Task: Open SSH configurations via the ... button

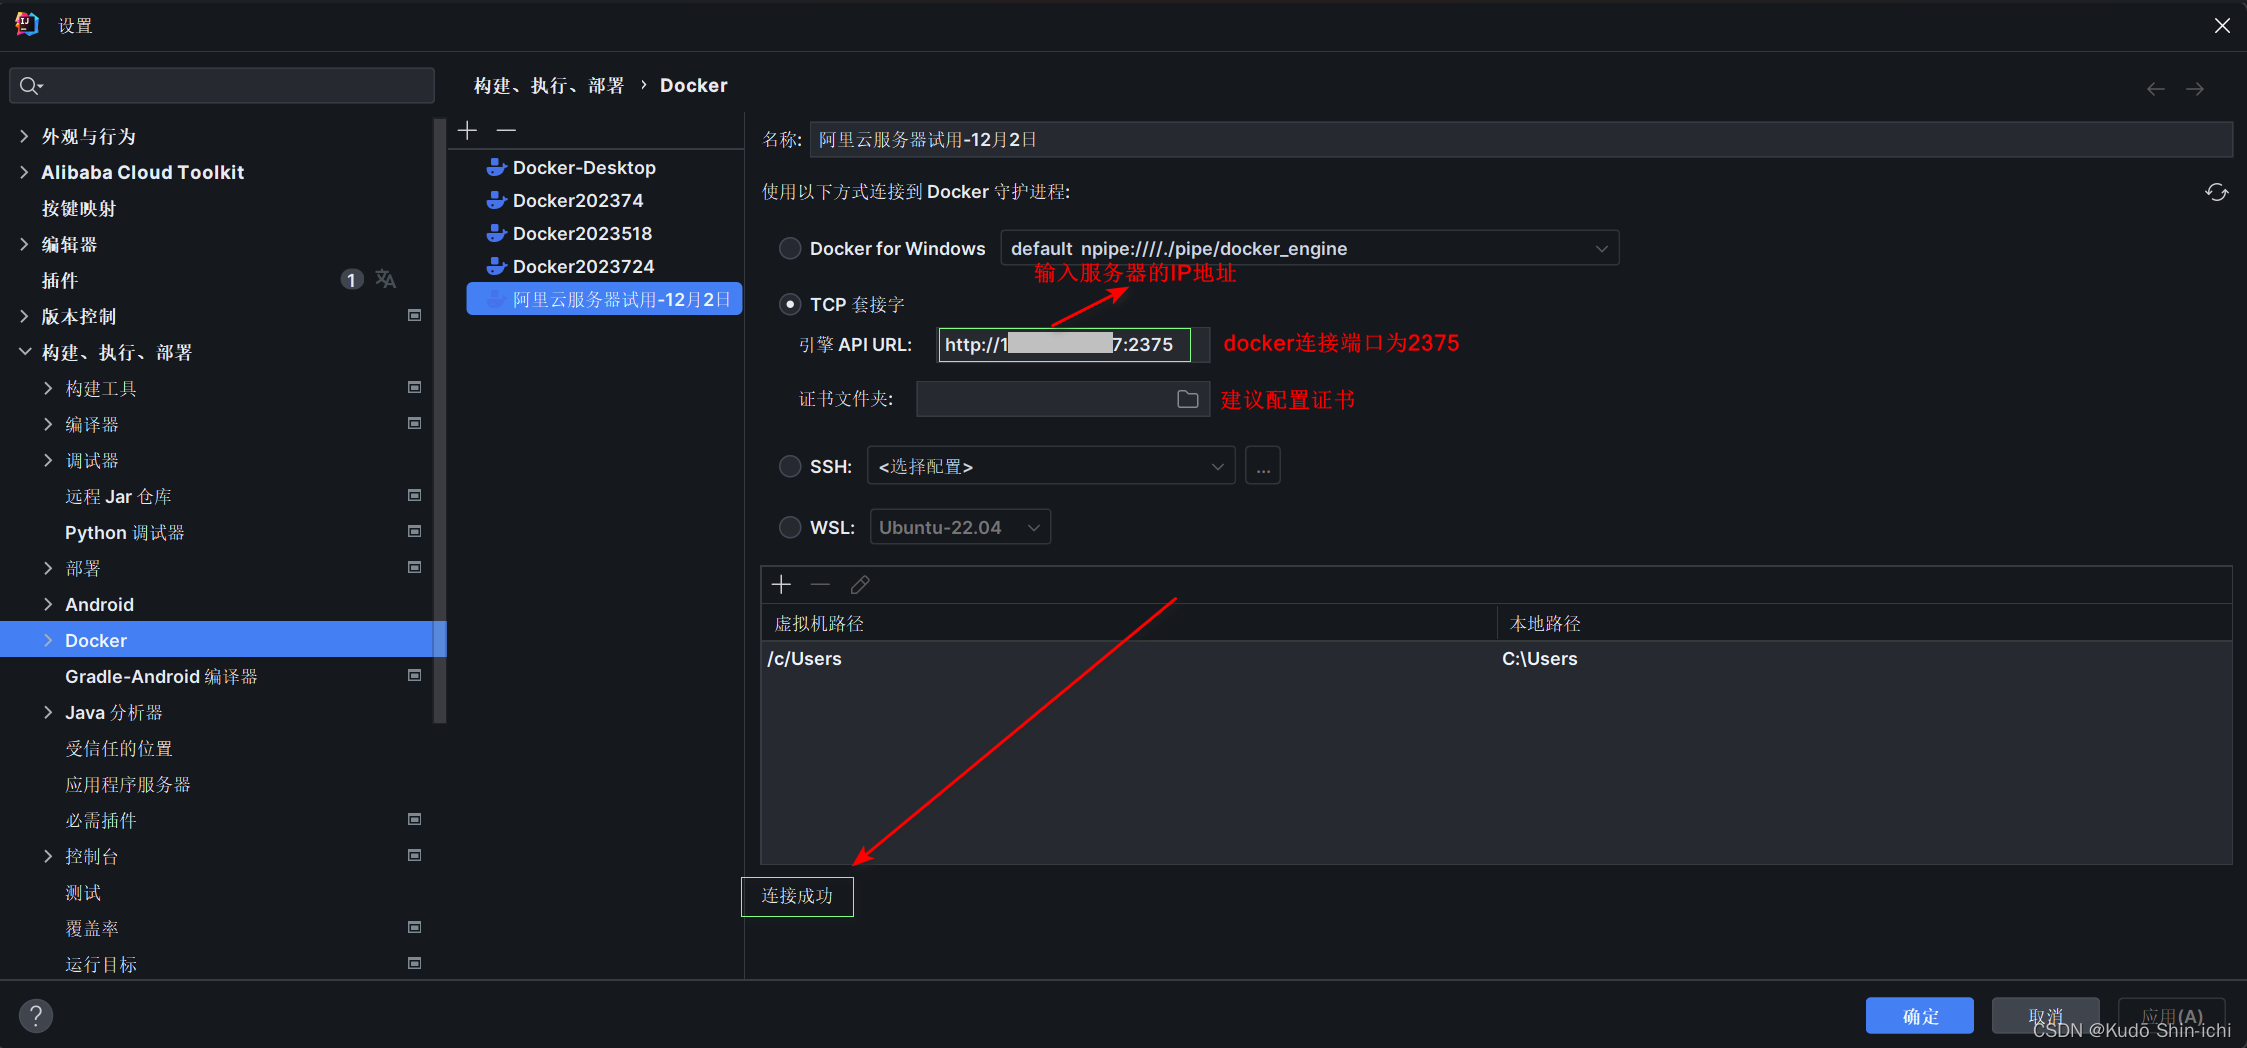Action: (x=1262, y=465)
